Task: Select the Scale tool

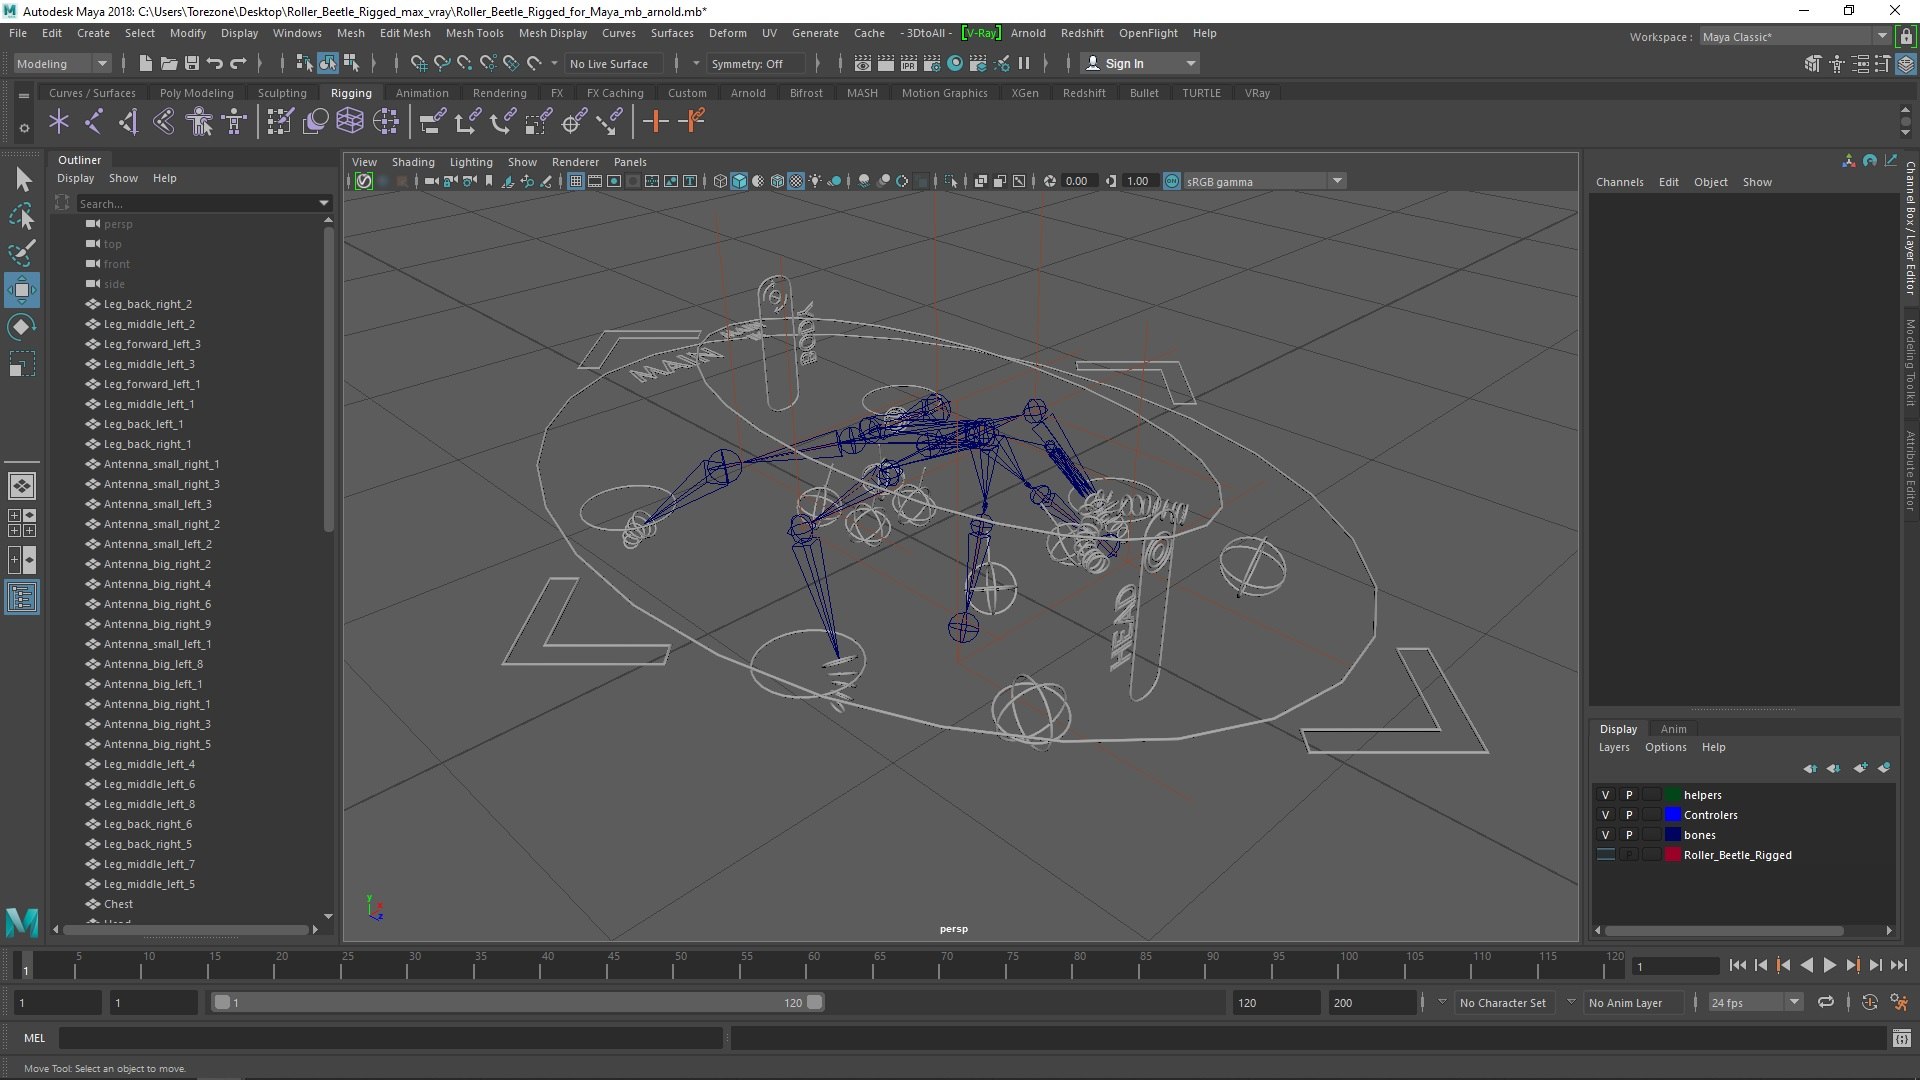Action: click(23, 364)
